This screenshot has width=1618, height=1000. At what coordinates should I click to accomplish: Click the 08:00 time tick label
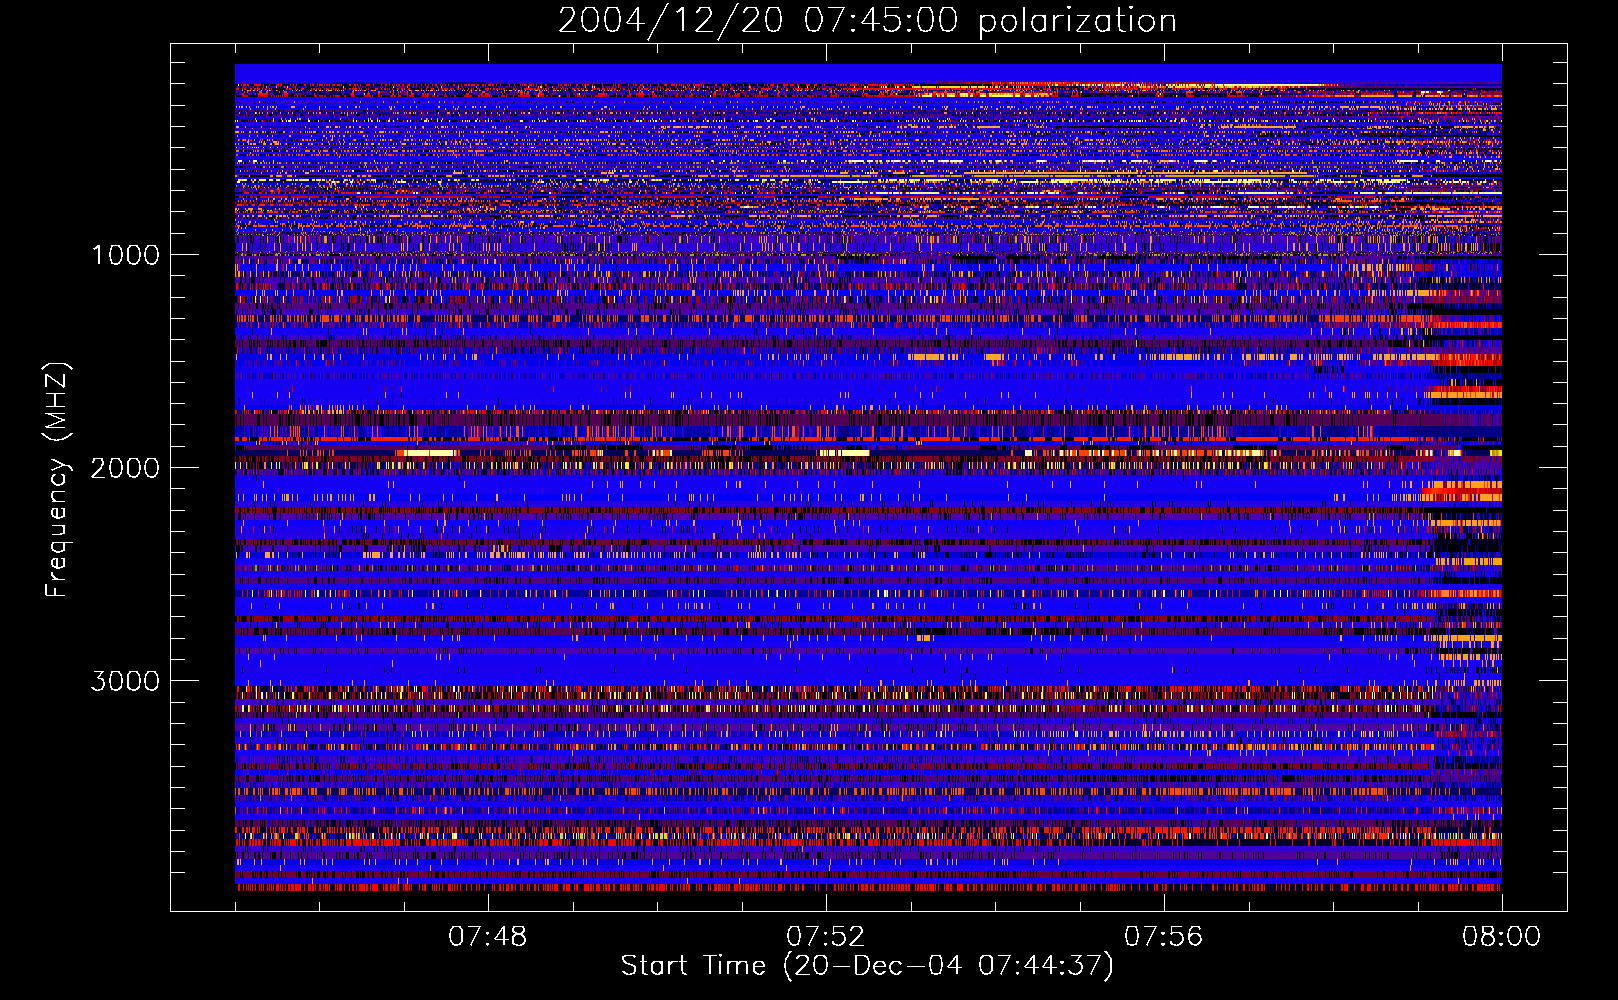click(1501, 937)
